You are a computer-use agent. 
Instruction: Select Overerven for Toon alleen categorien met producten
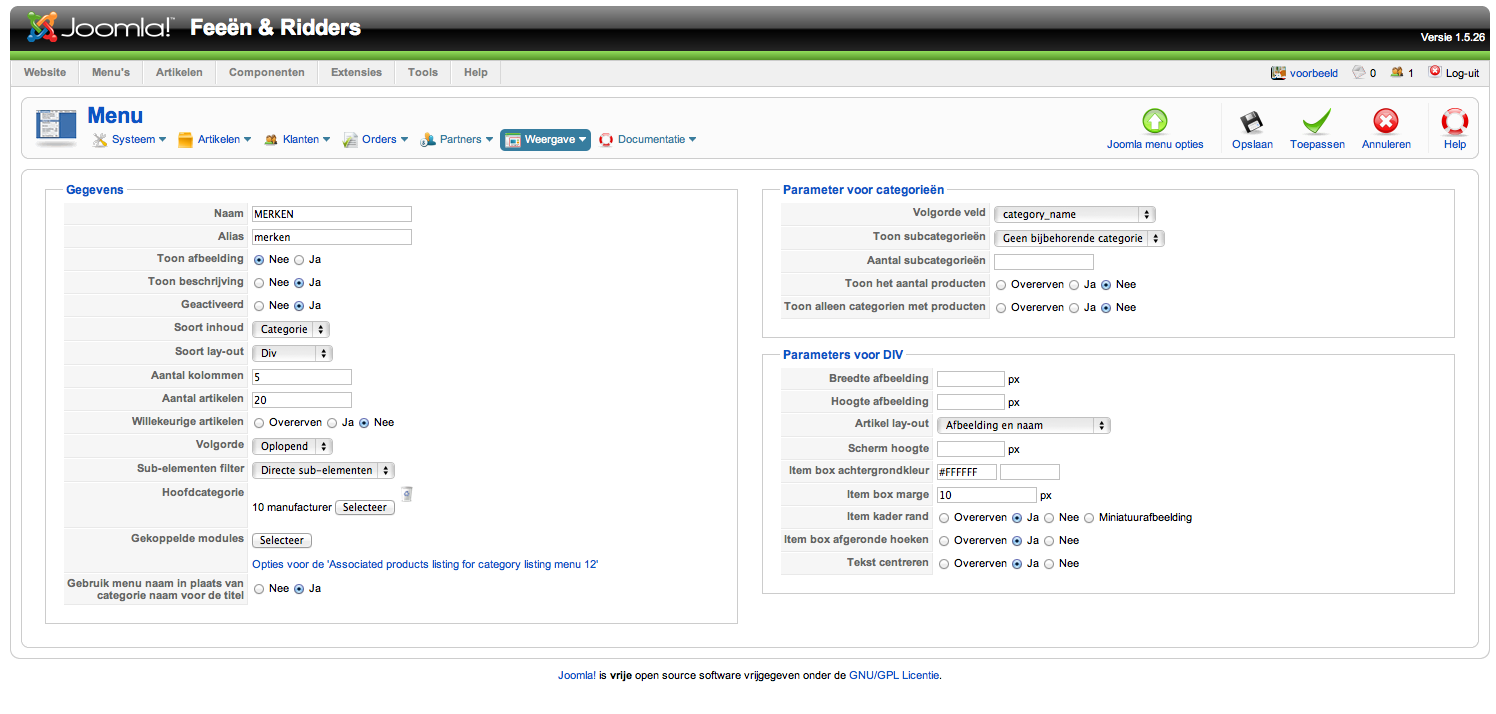(1001, 308)
